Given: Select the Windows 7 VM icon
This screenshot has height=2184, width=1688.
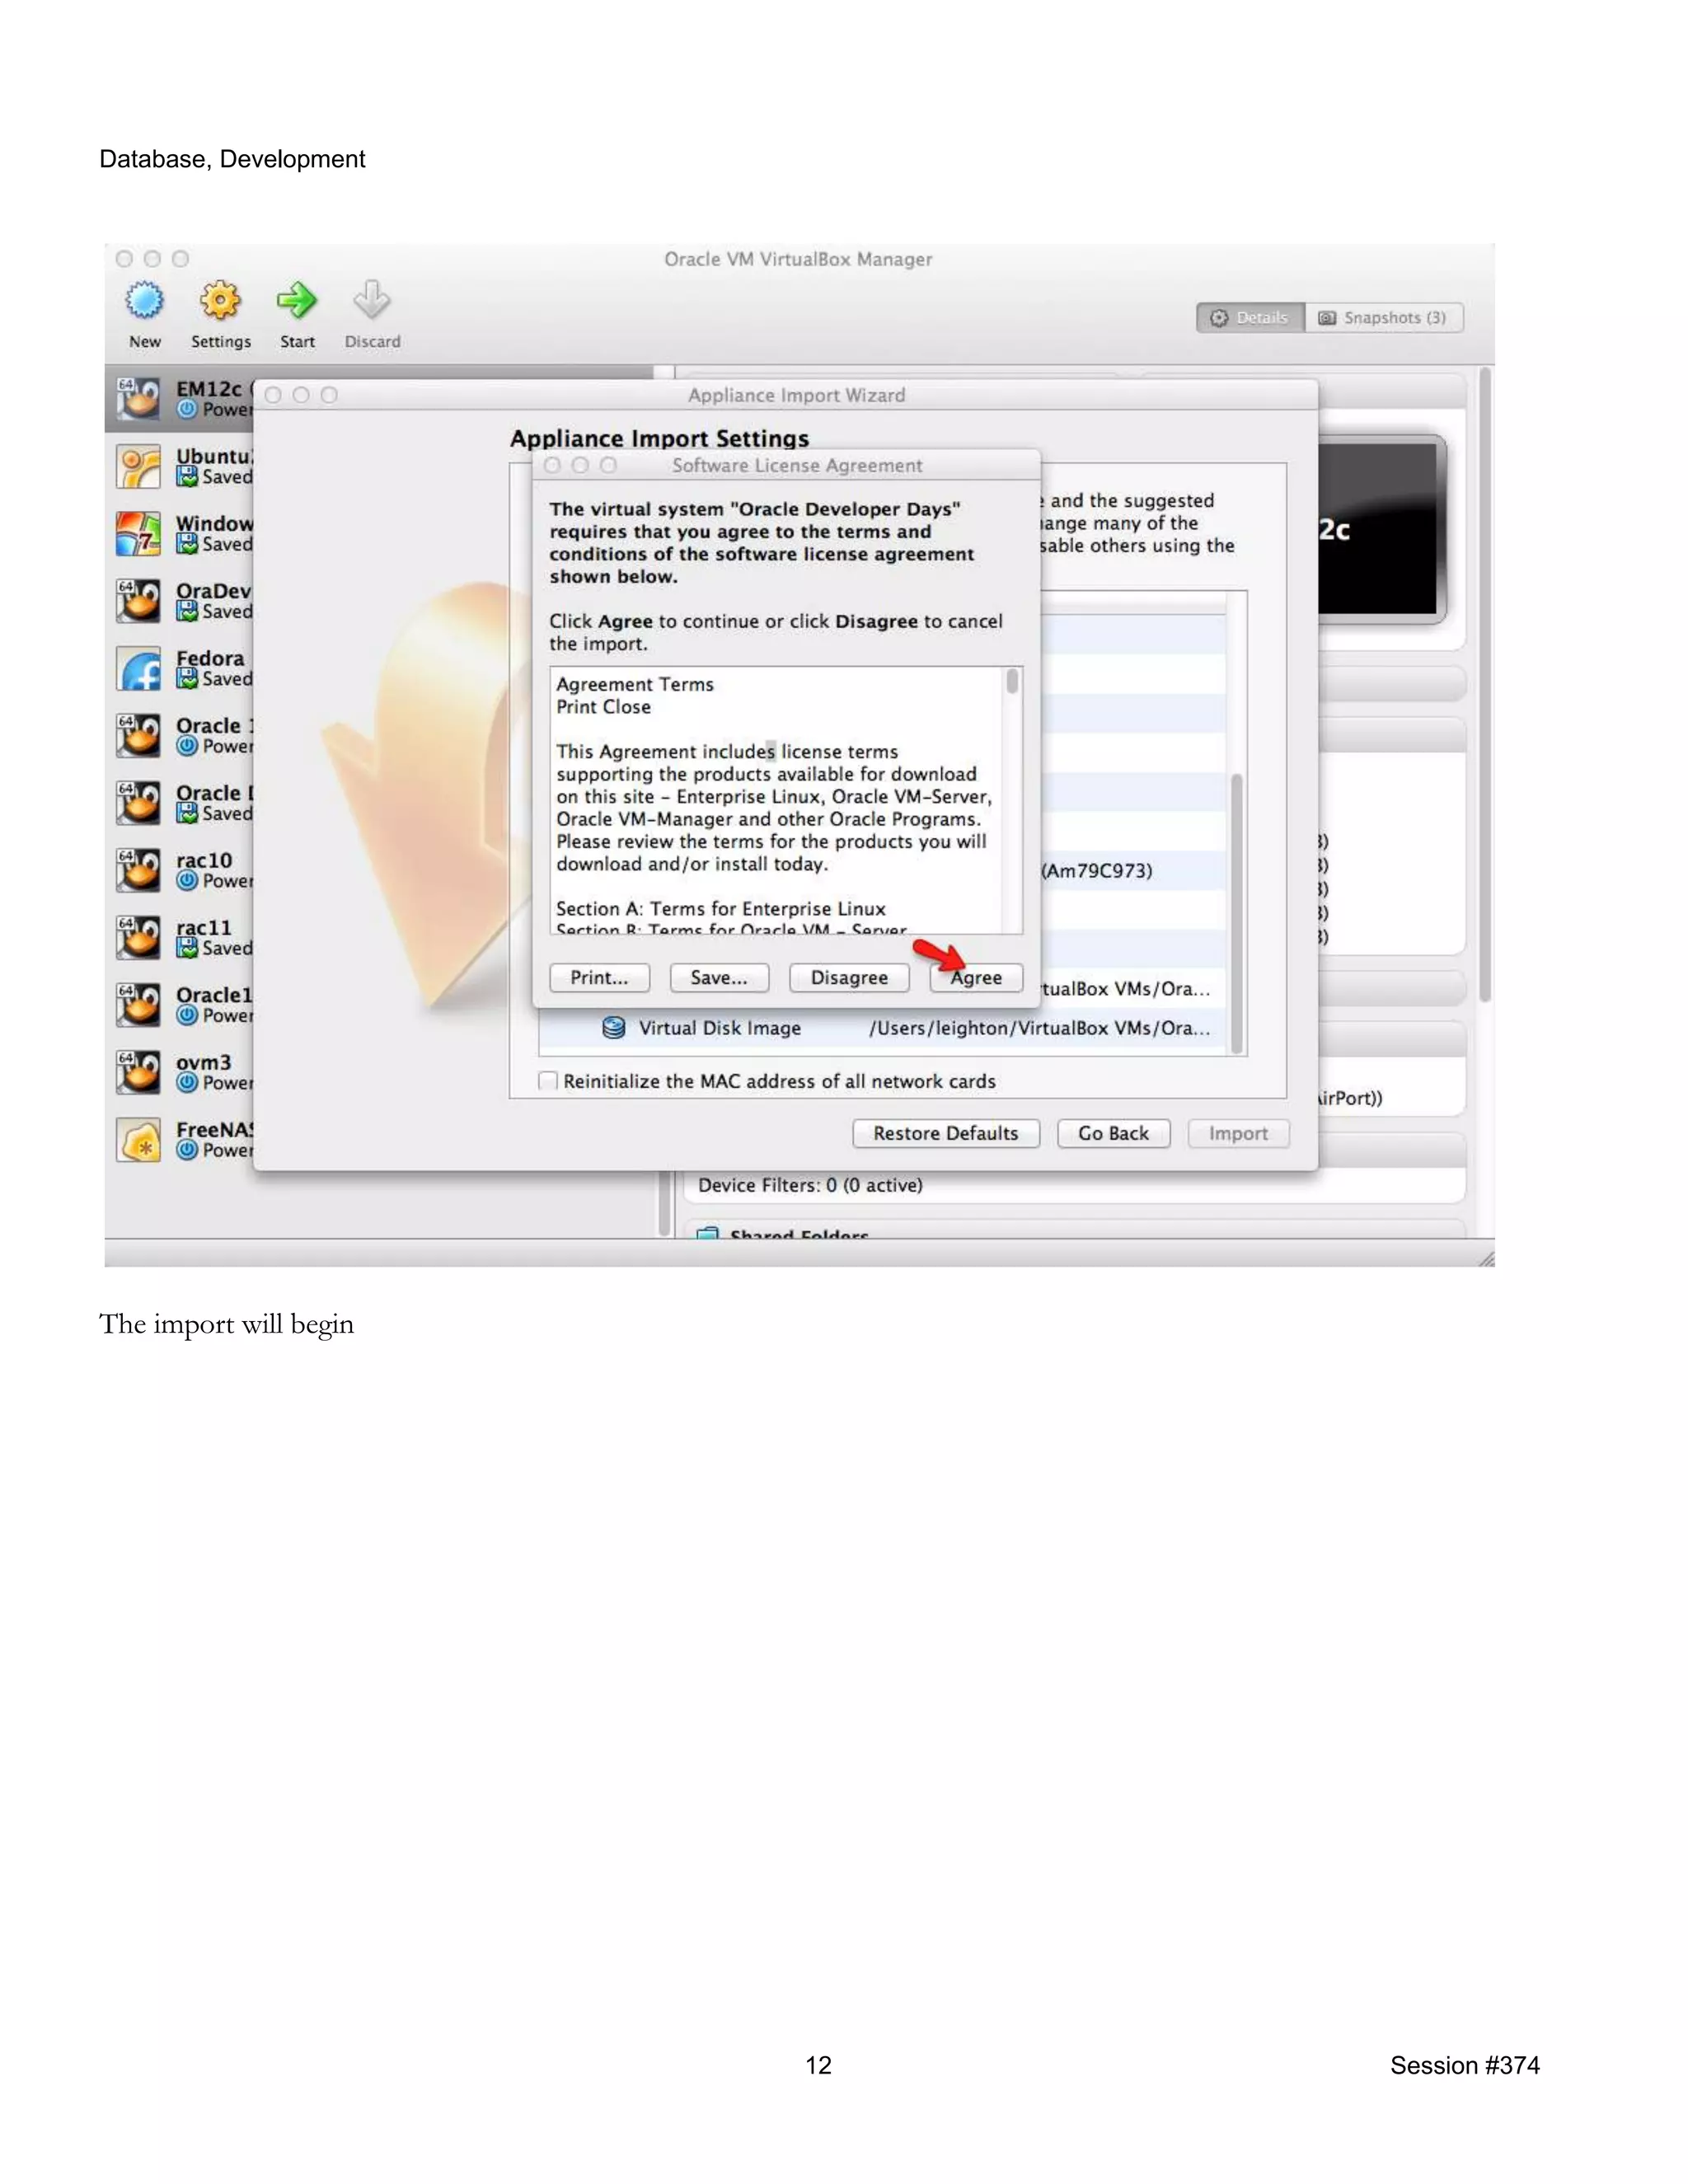Looking at the screenshot, I should point(138,533).
